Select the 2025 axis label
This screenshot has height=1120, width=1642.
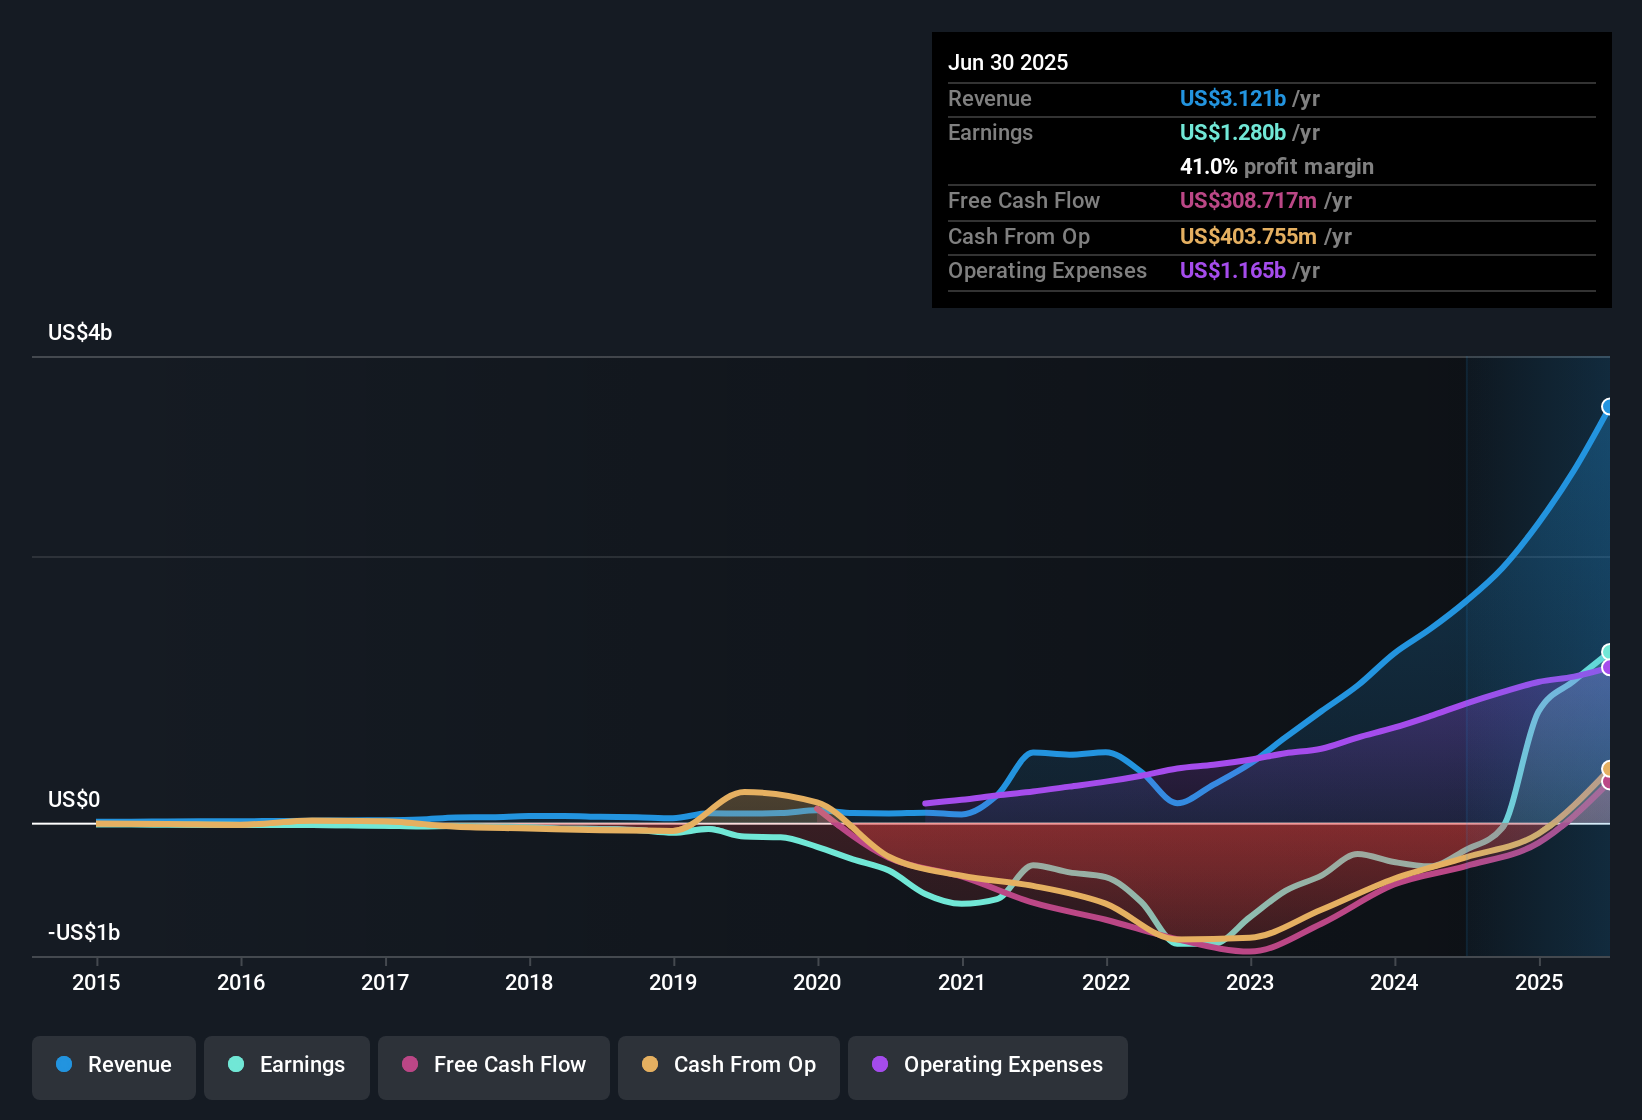tap(1537, 983)
